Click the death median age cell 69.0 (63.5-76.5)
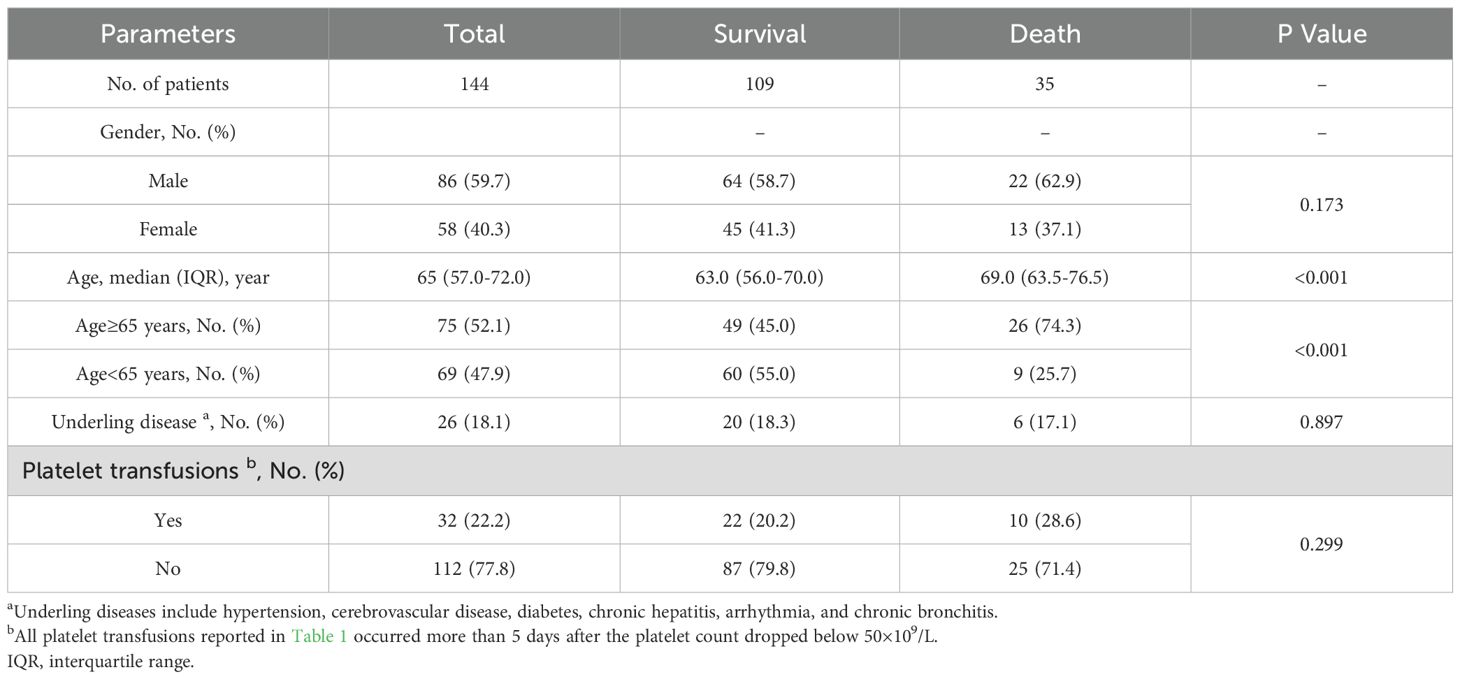The height and width of the screenshot is (679, 1460). click(1044, 277)
